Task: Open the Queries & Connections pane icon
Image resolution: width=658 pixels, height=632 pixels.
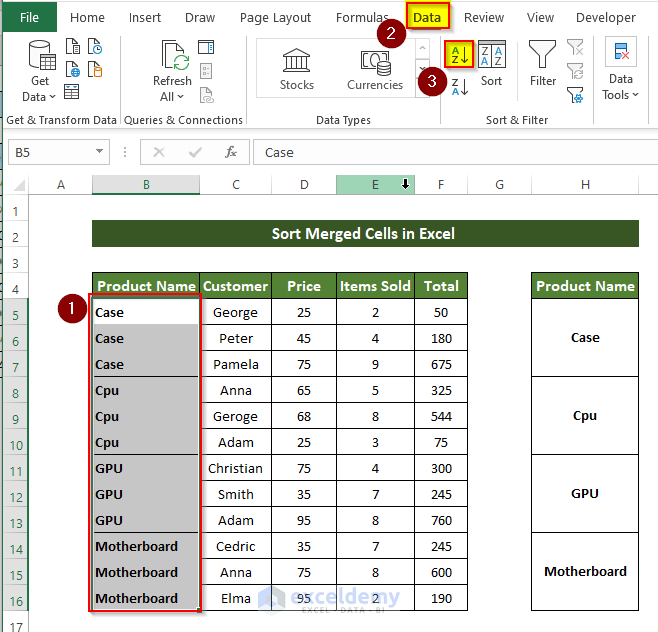Action: click(x=206, y=47)
